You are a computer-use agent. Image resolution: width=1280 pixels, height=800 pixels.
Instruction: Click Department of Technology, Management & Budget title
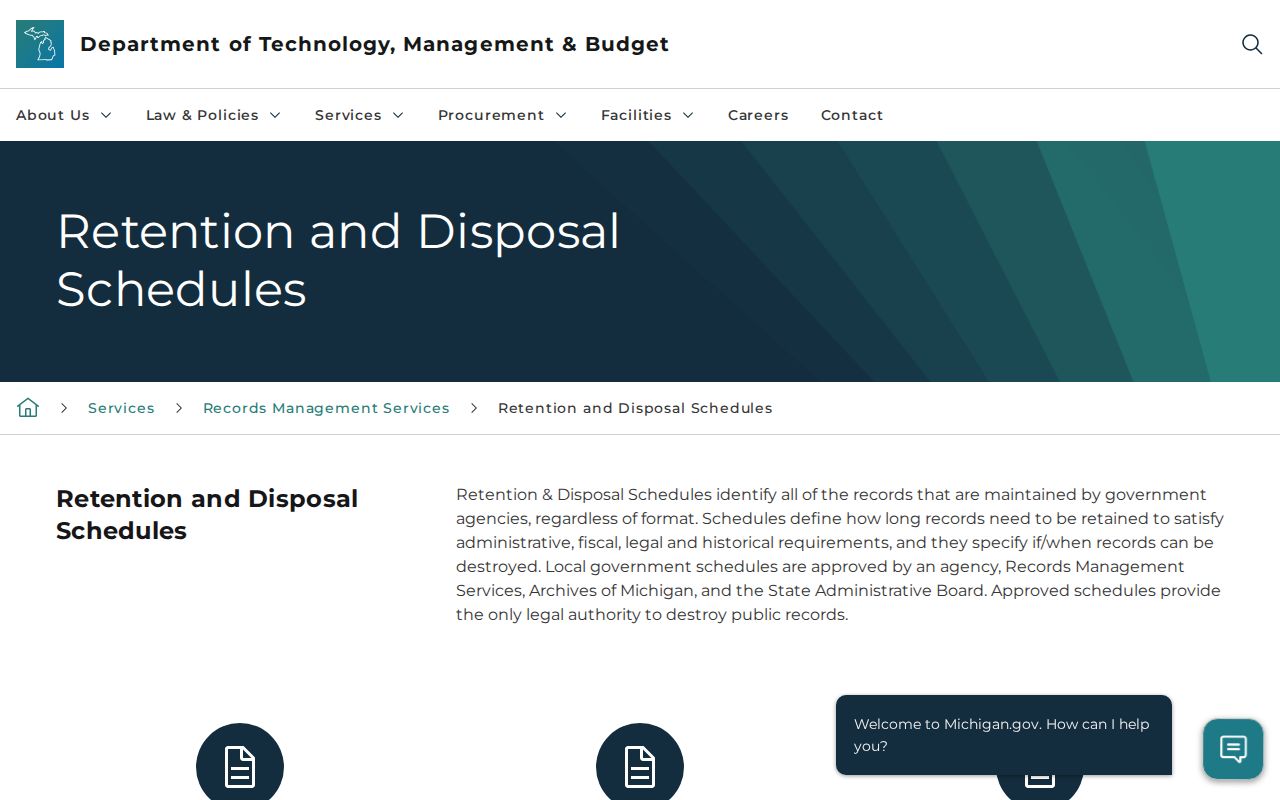374,44
